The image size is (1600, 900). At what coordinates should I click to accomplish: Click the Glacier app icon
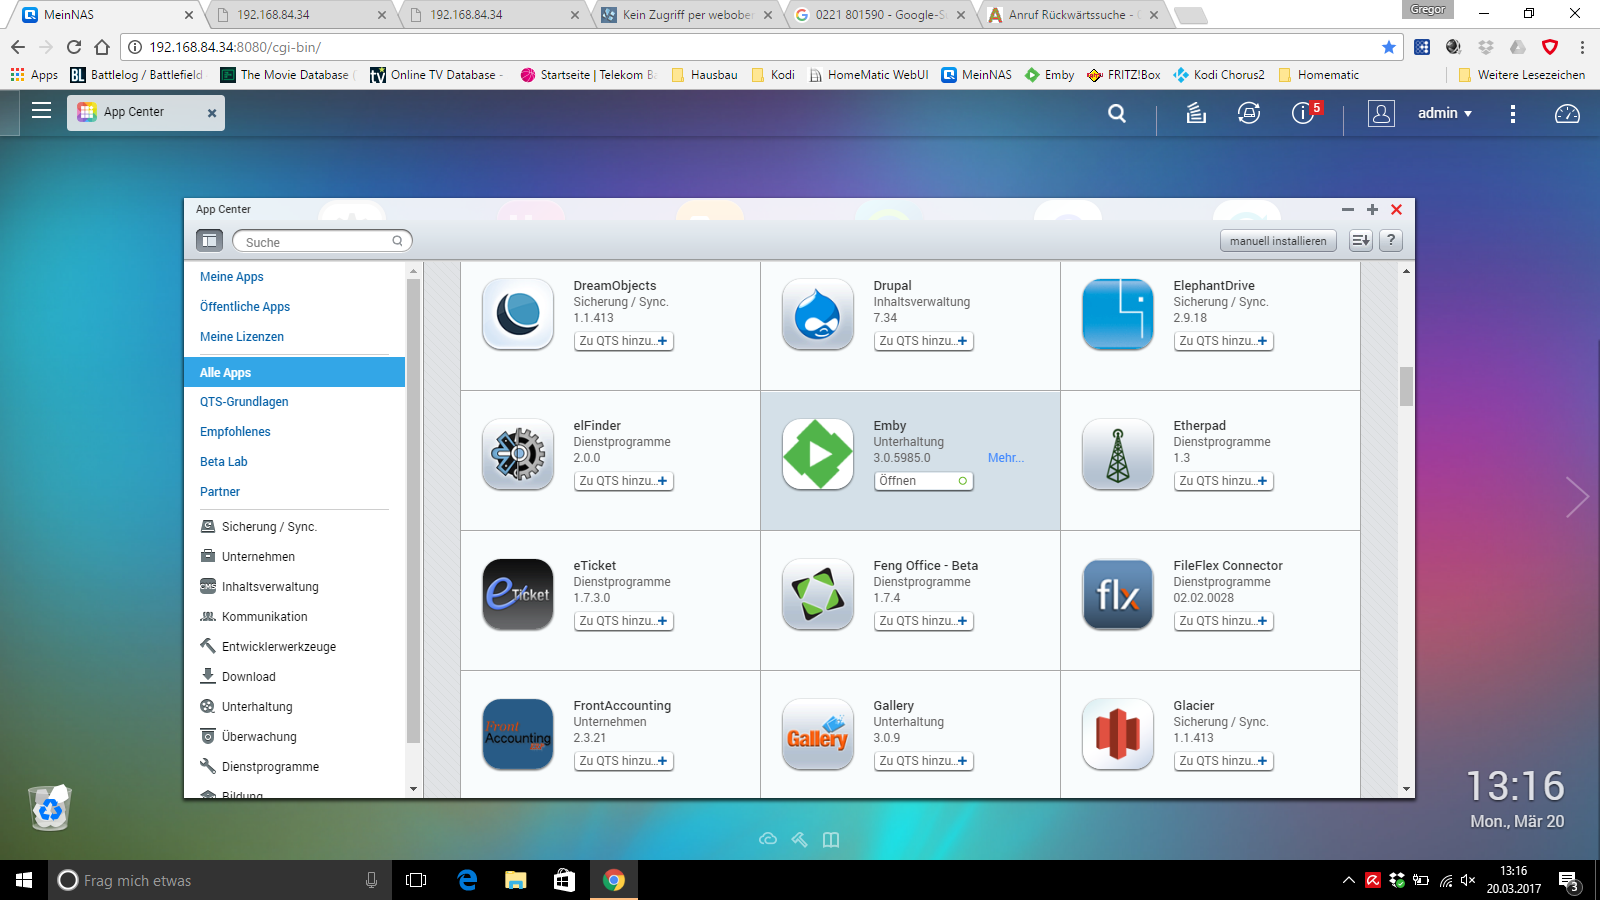pos(1118,734)
